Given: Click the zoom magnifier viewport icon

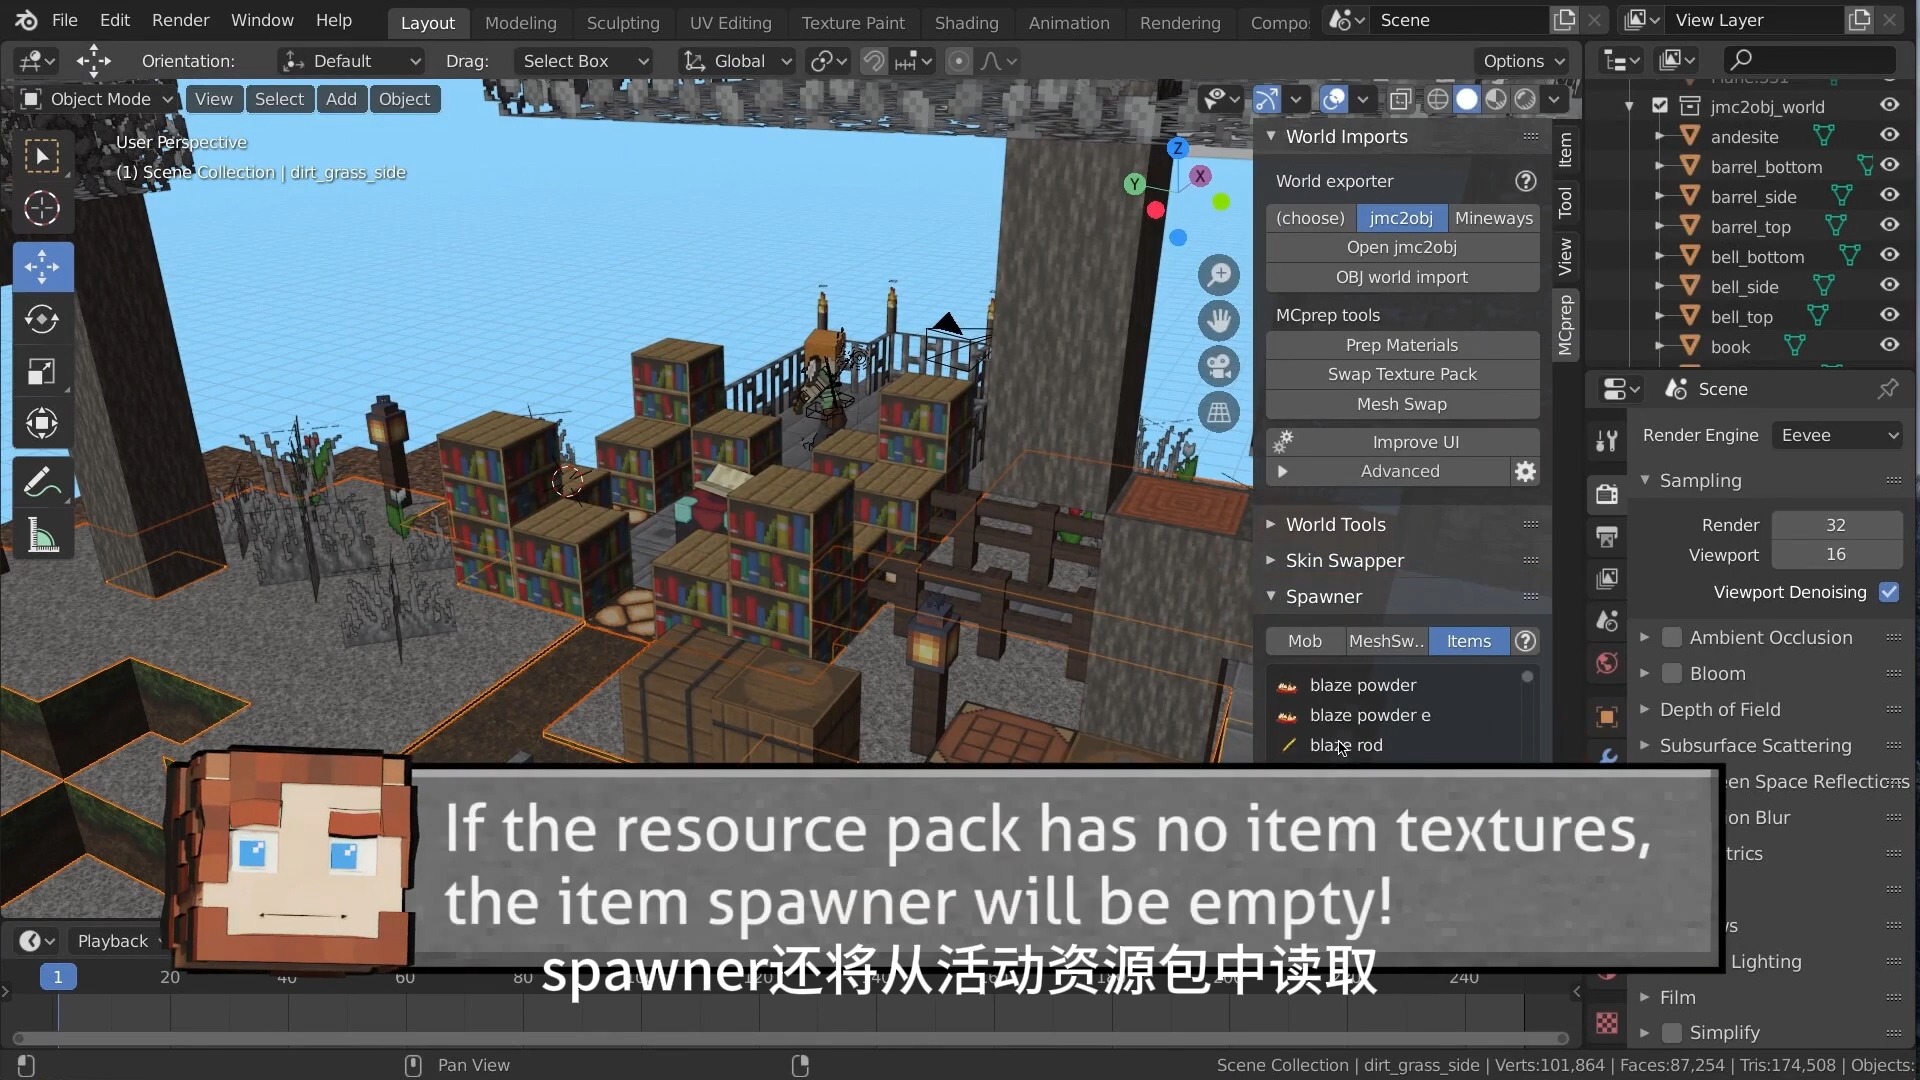Looking at the screenshot, I should pyautogui.click(x=1219, y=275).
